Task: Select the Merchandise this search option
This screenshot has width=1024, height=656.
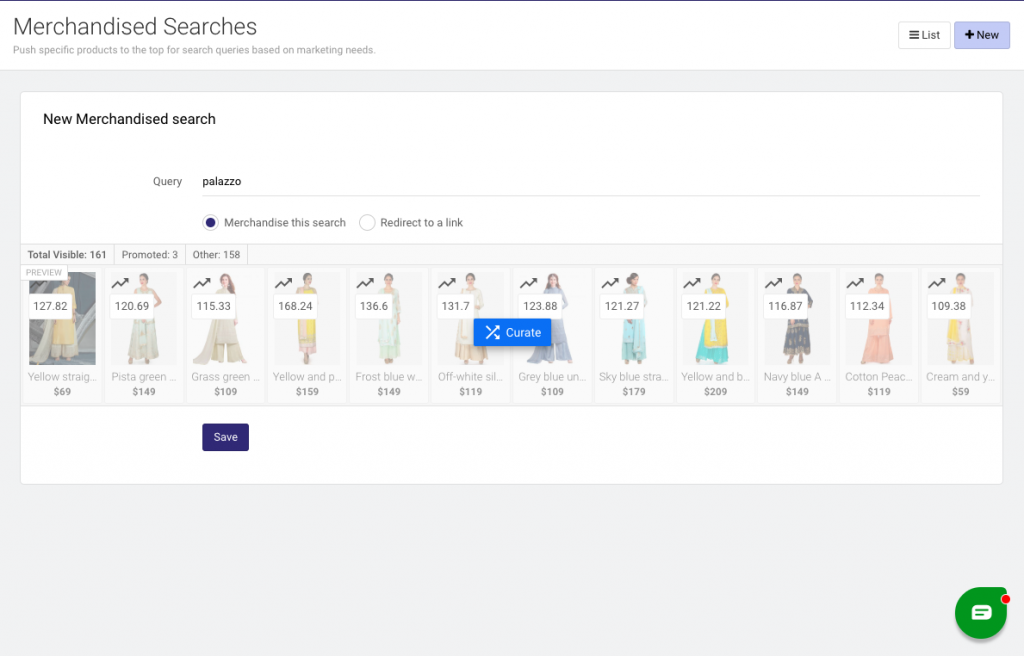Action: [210, 222]
